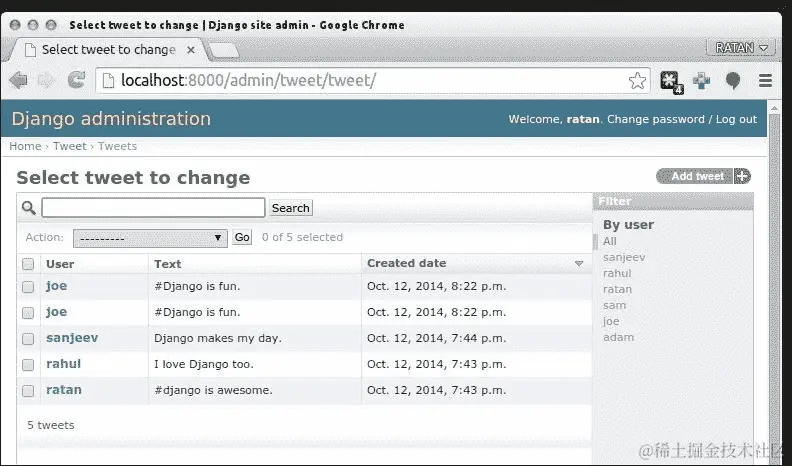Click the 'Oct. 12, 2014, 7:44 p.m.' date
792x466 pixels.
436,338
